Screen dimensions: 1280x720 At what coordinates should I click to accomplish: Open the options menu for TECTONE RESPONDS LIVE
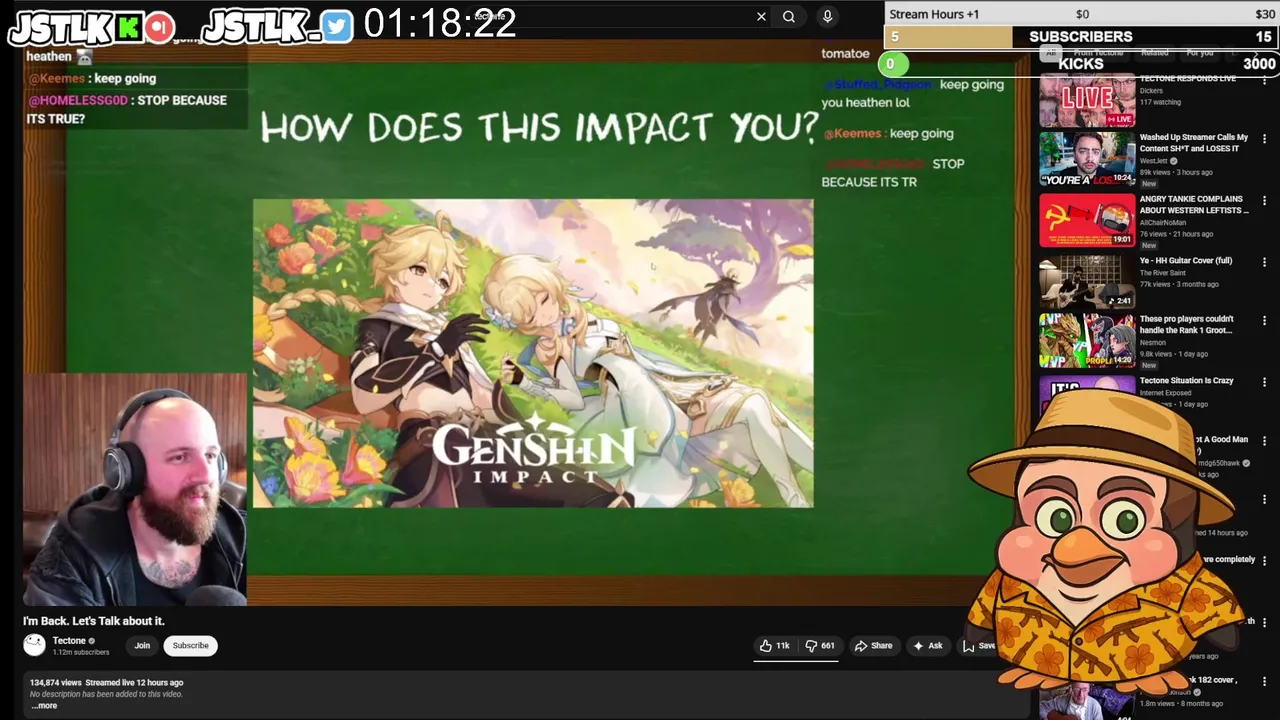coord(1264,82)
